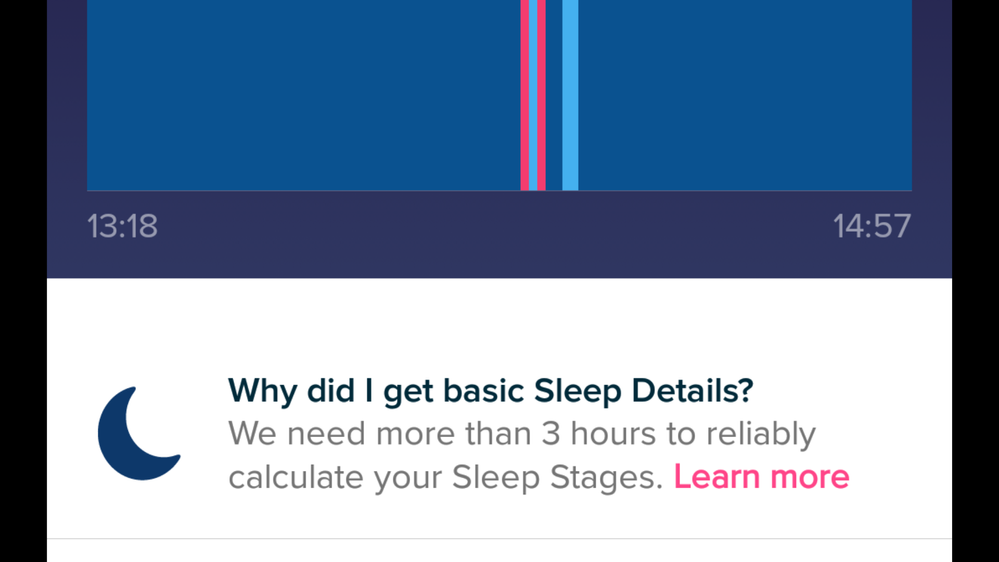999x562 pixels.
Task: Click the 'We need more than 3 hours' text line
Action: pos(521,434)
